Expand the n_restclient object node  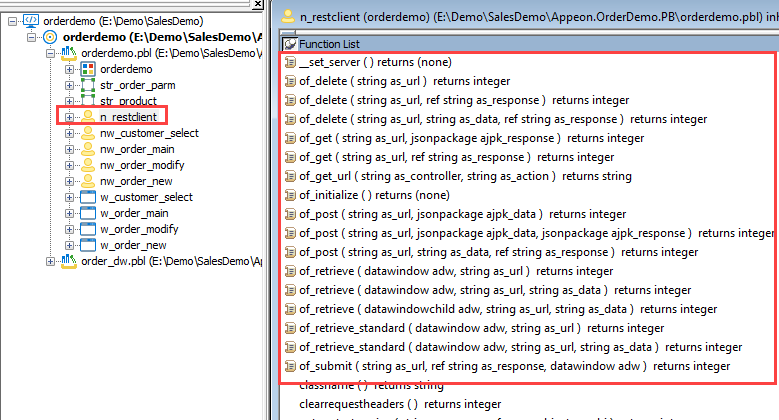(70, 117)
